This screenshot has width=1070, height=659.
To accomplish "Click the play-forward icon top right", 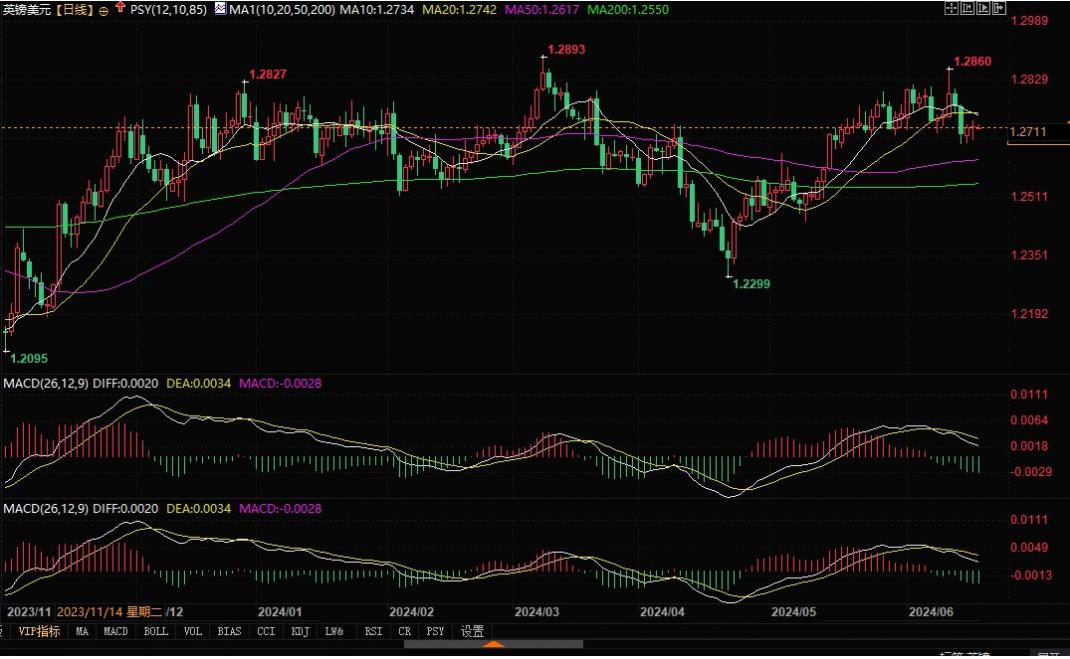I will pyautogui.click(x=983, y=8).
